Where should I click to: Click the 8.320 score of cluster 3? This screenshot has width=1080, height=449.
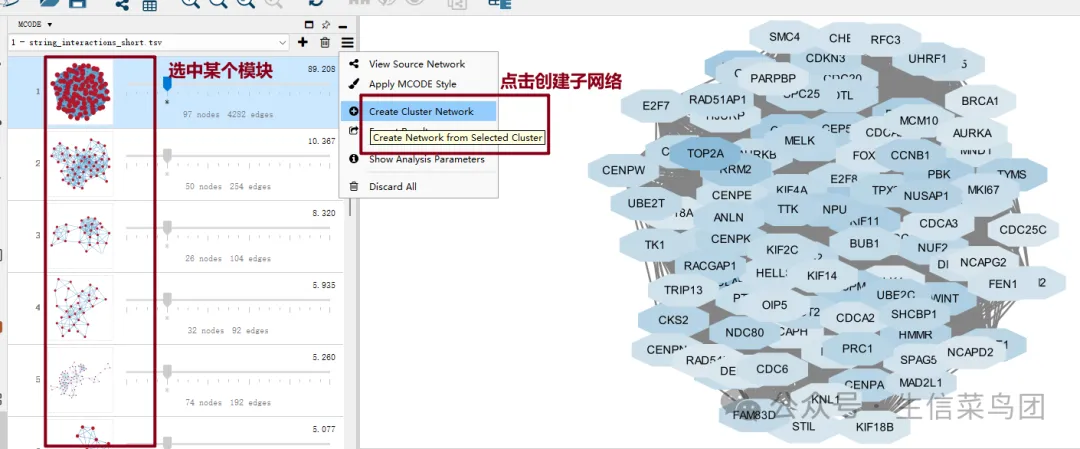[324, 213]
